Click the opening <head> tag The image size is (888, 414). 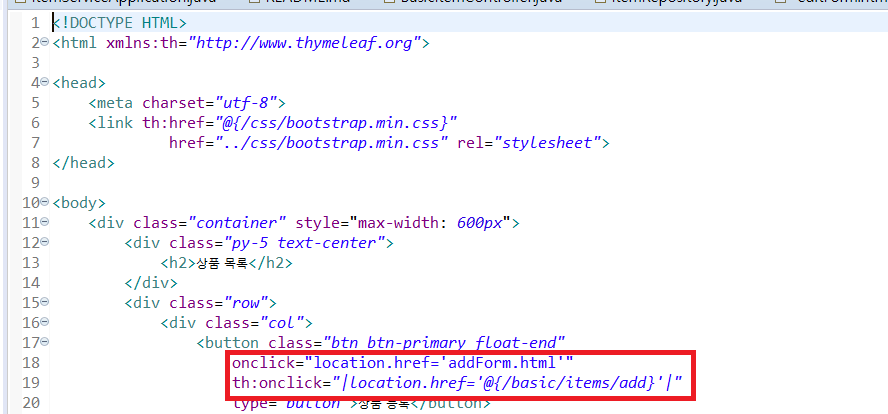pos(79,83)
